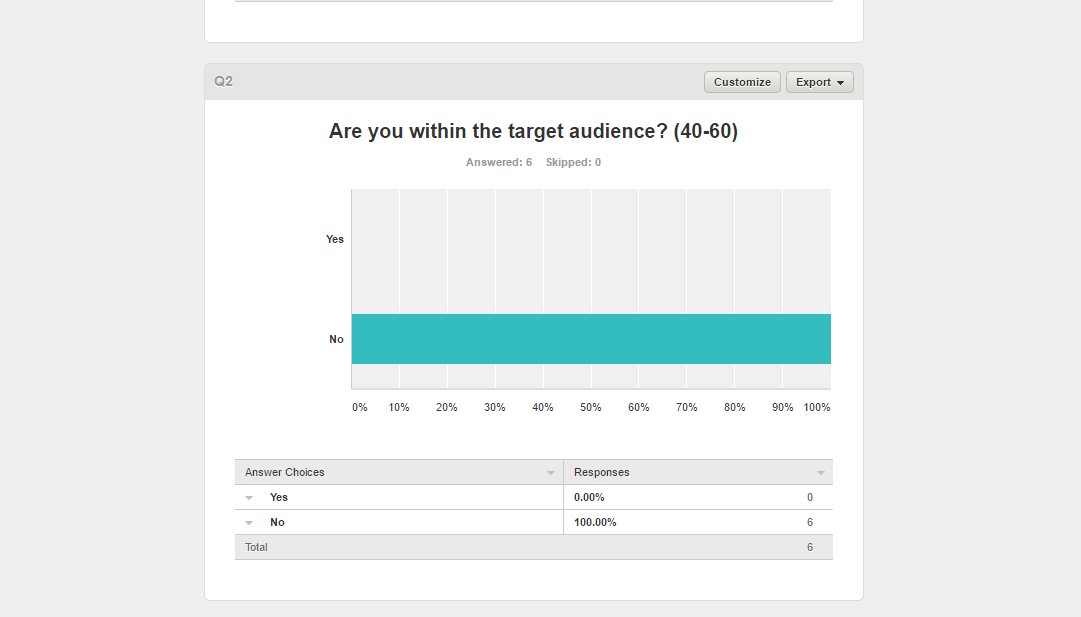Click the 70% axis tick label
The image size is (1081, 617).
tap(687, 407)
